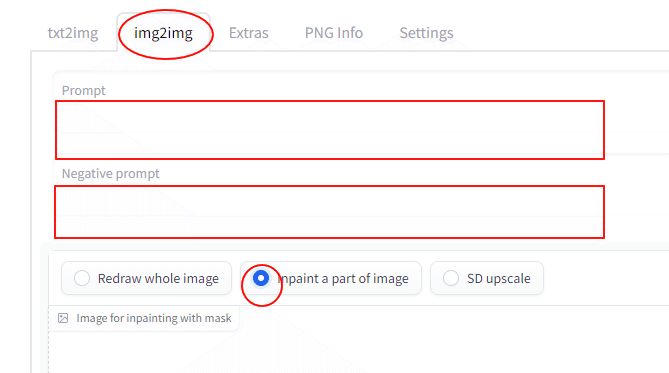This screenshot has height=373, width=669.
Task: Enable the SD upscale radio circle
Action: point(451,278)
